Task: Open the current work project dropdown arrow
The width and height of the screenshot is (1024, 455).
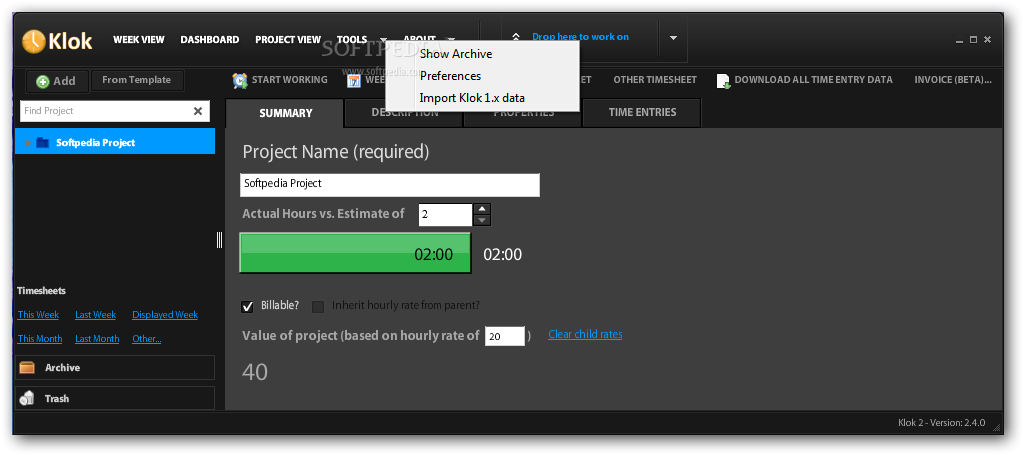Action: [673, 38]
